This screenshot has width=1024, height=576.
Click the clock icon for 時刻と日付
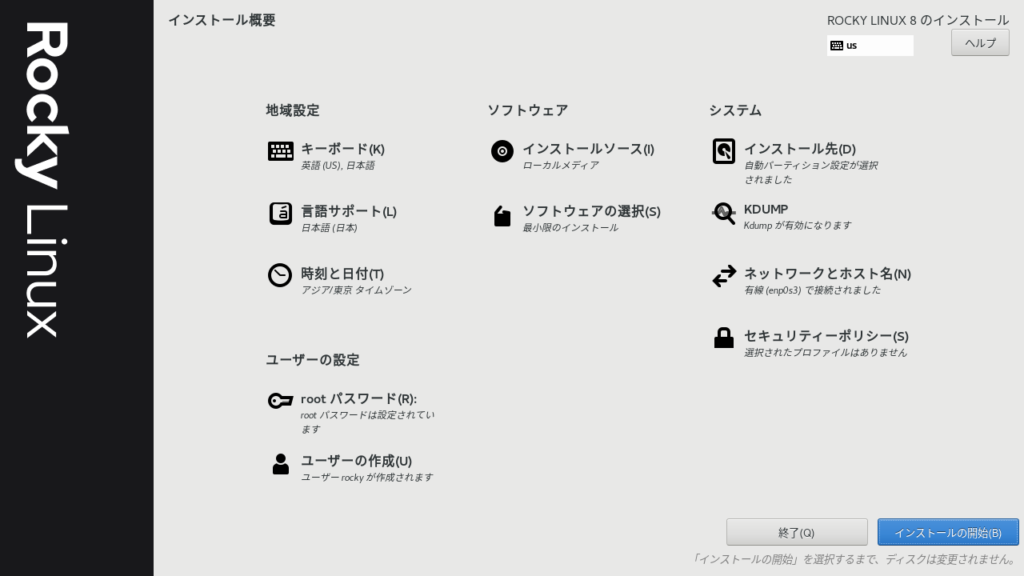(x=280, y=275)
